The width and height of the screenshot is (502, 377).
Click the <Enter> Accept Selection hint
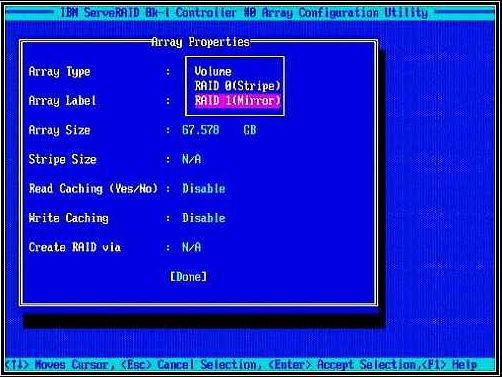(342, 364)
